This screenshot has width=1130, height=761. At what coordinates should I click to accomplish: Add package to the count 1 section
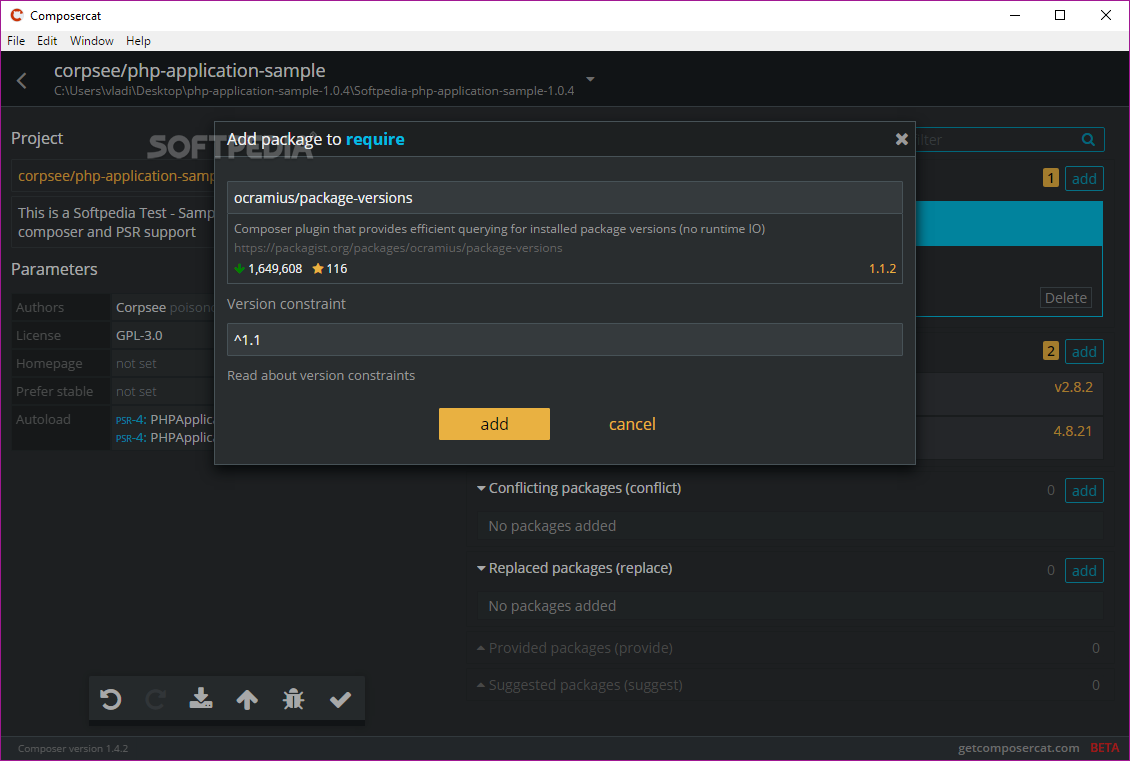point(1084,179)
